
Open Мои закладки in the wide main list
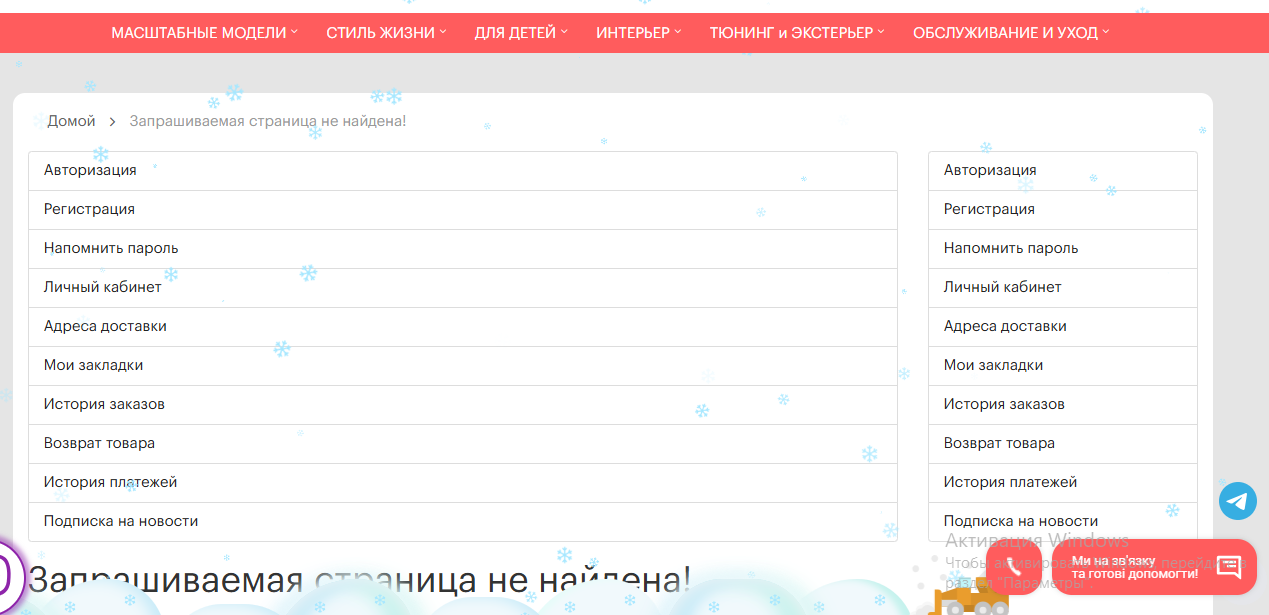tap(463, 366)
